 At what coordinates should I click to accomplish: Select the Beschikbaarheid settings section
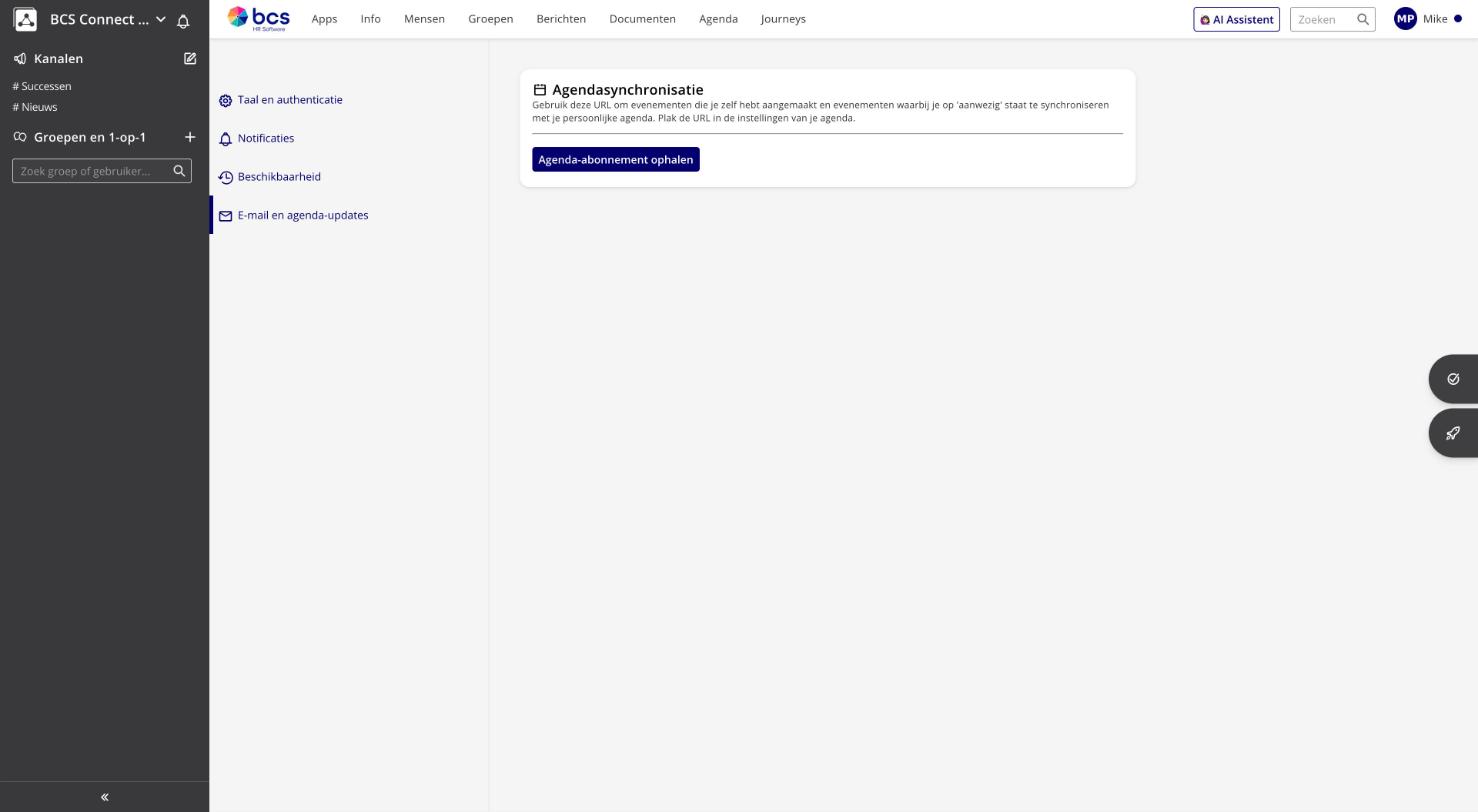point(279,177)
